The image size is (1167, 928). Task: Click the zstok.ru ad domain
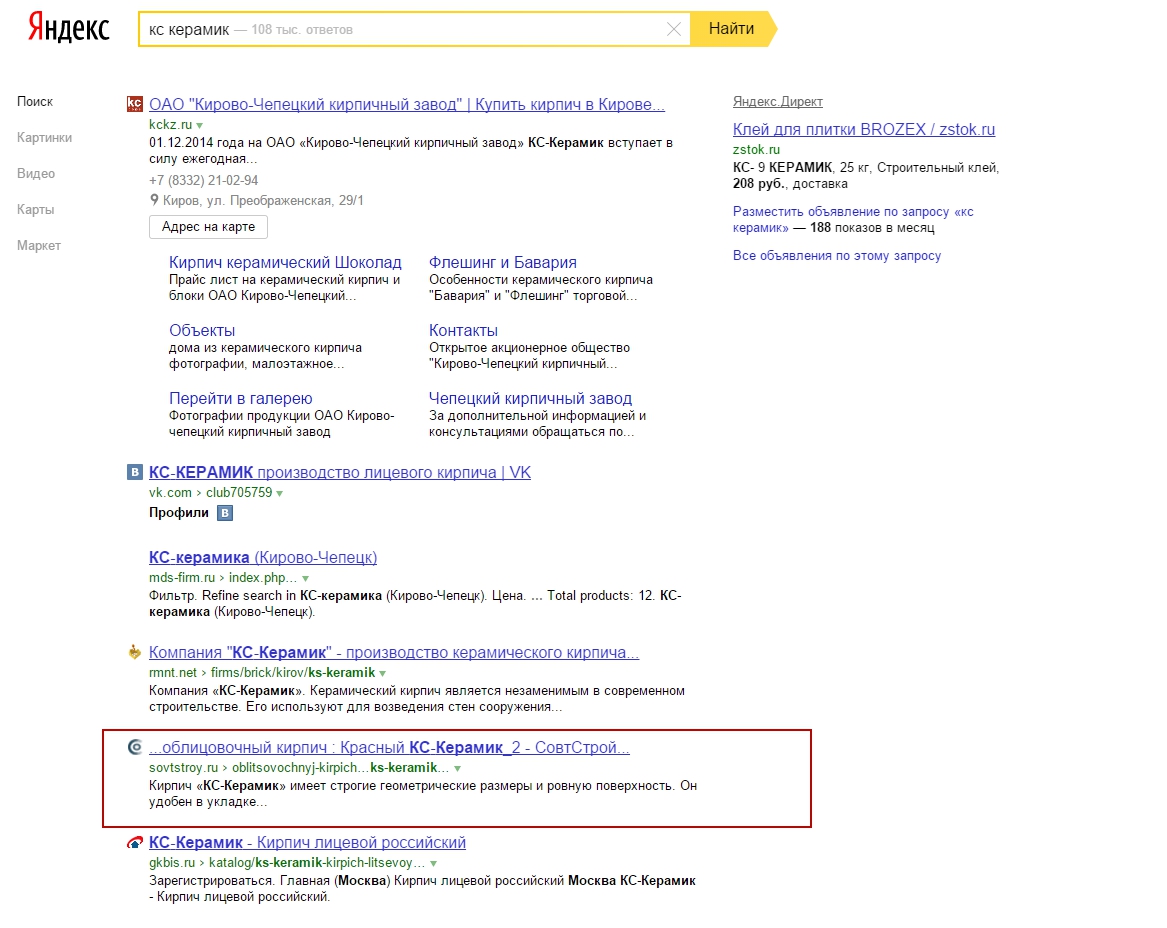click(756, 150)
